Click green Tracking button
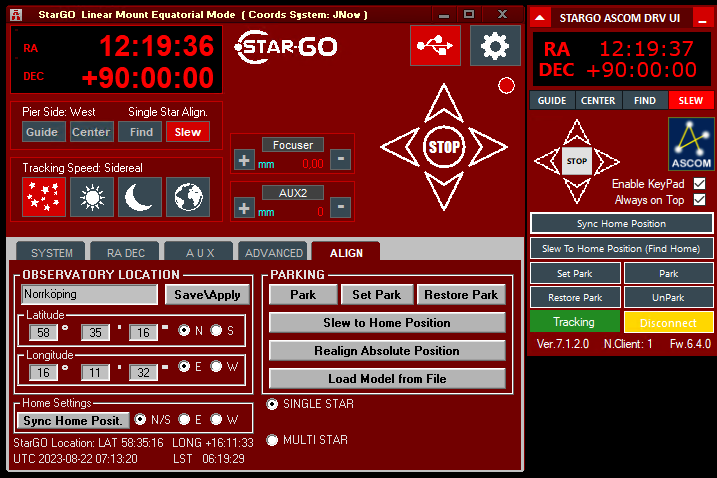 [574, 322]
